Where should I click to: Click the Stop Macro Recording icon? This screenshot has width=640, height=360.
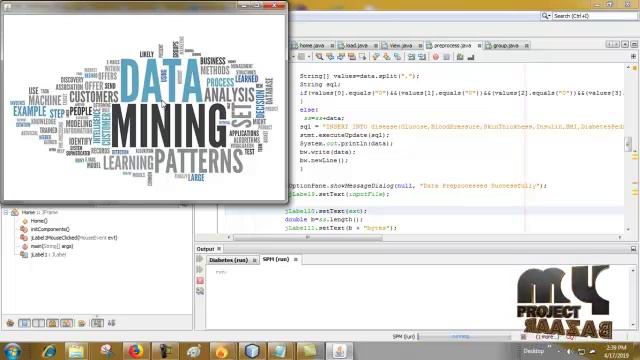447,57
